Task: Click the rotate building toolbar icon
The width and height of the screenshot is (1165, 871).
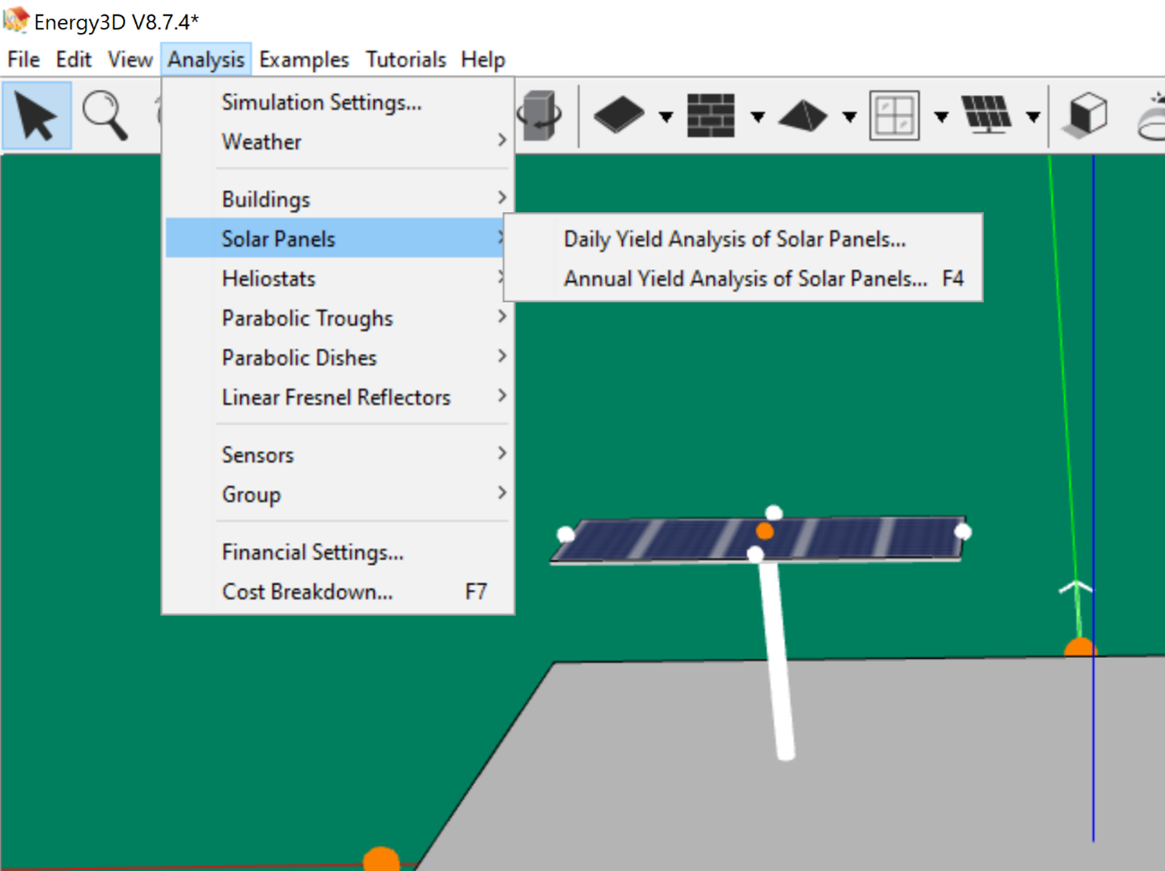Action: click(540, 113)
